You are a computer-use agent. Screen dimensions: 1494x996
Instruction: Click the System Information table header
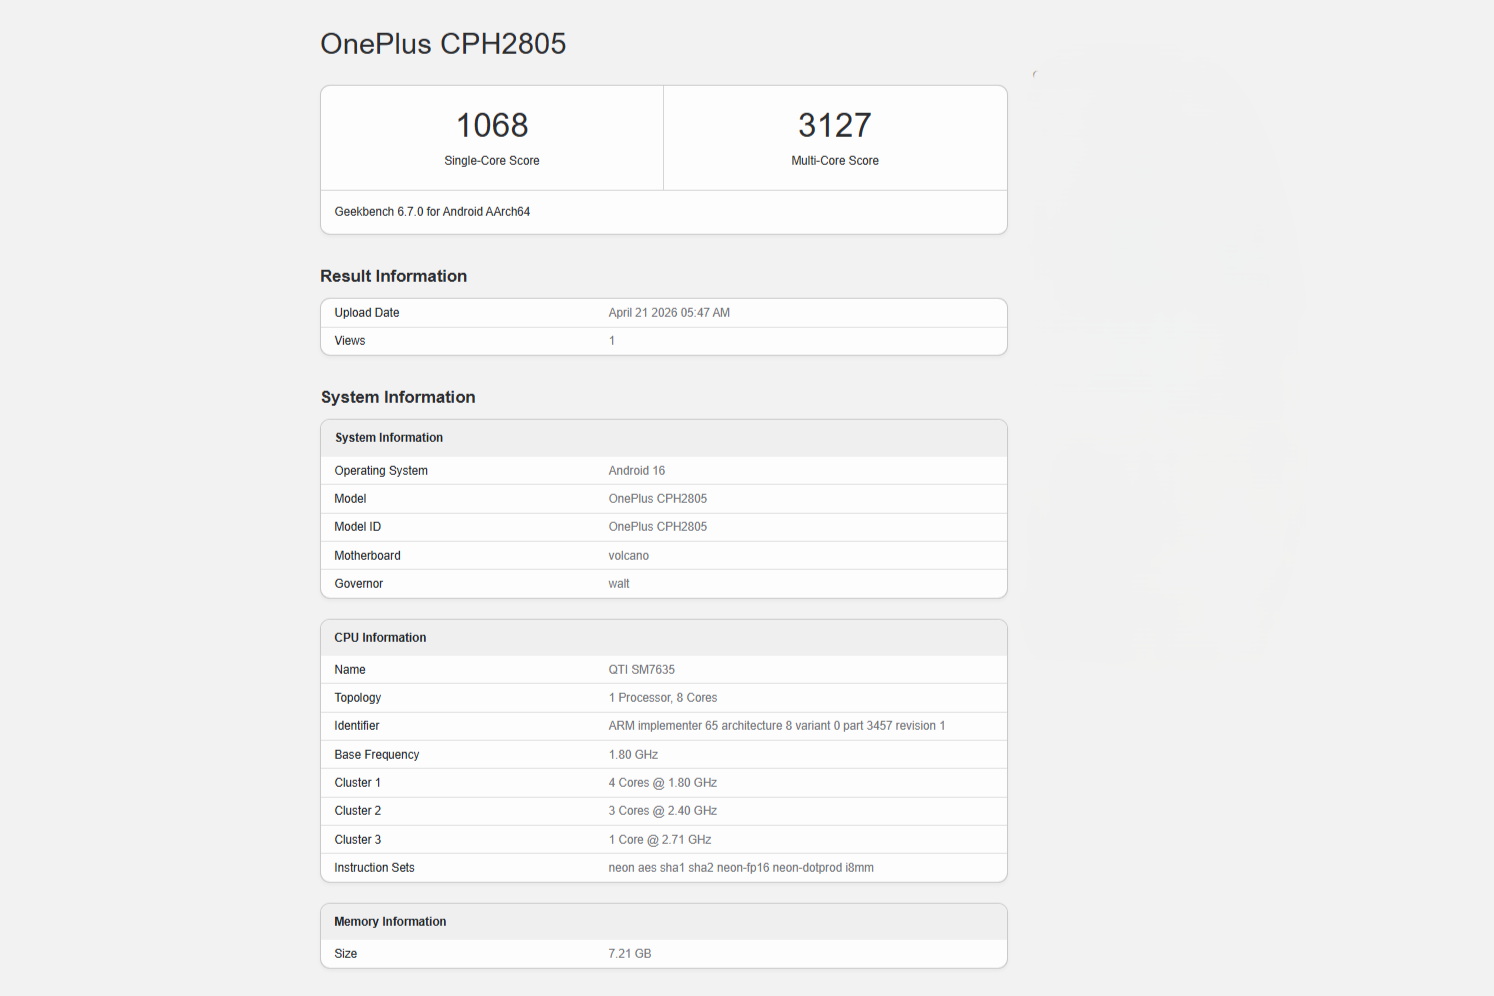[389, 438]
